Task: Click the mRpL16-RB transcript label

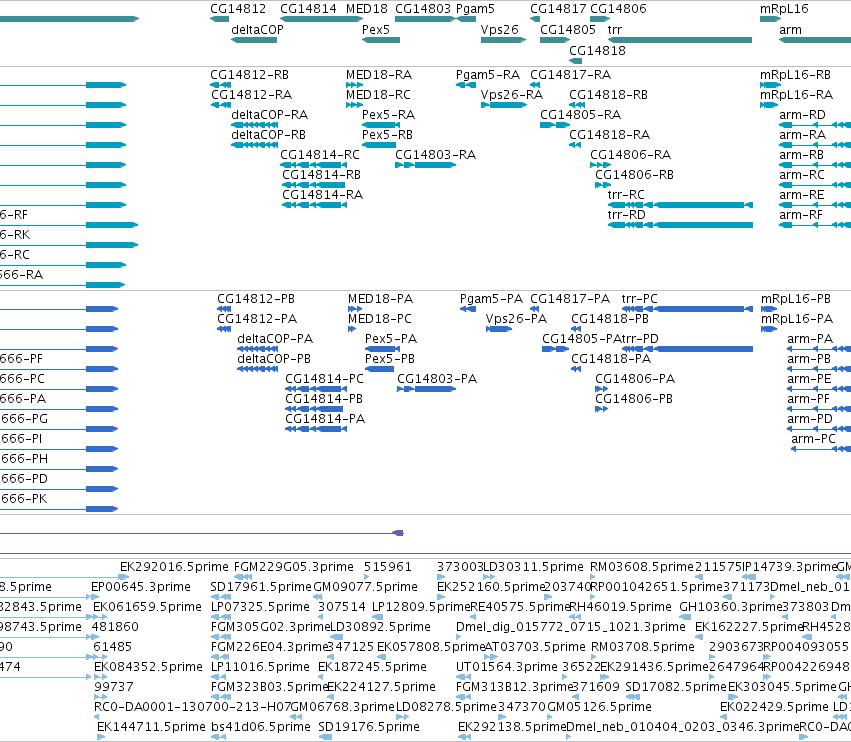Action: (795, 74)
